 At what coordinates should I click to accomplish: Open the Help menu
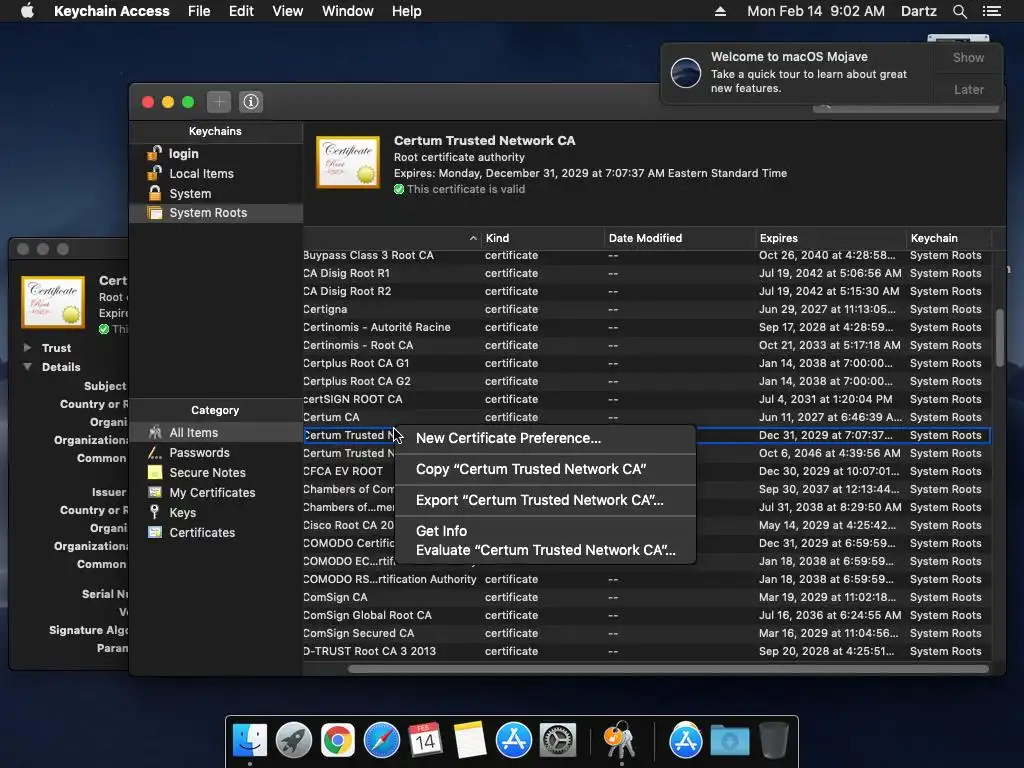point(406,11)
